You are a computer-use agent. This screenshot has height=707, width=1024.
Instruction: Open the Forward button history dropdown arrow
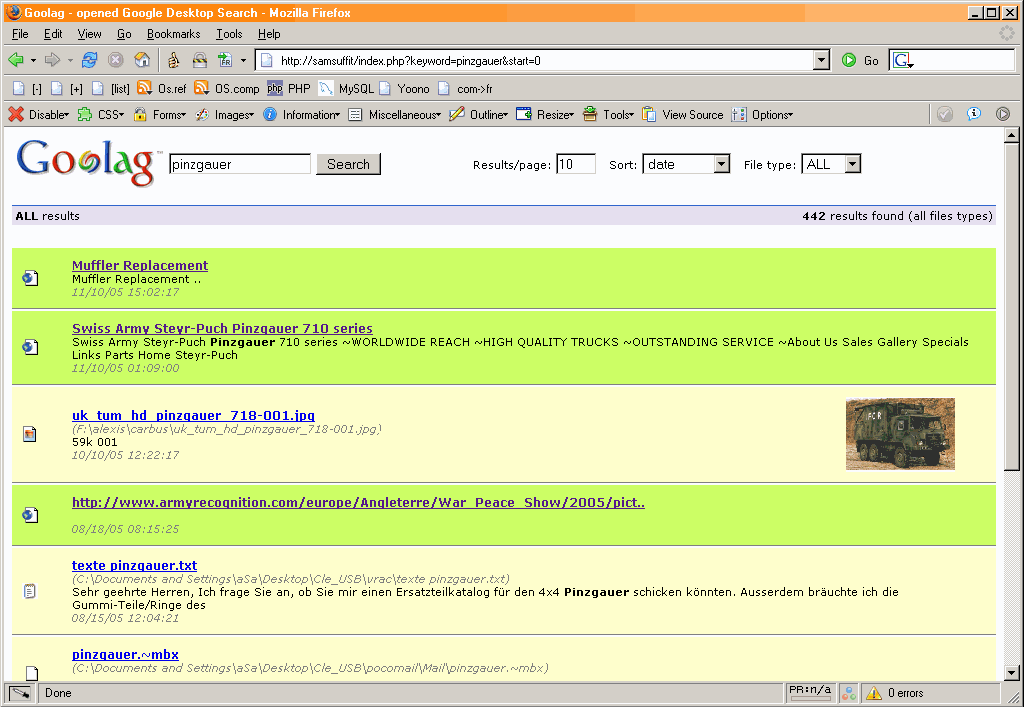click(x=70, y=60)
